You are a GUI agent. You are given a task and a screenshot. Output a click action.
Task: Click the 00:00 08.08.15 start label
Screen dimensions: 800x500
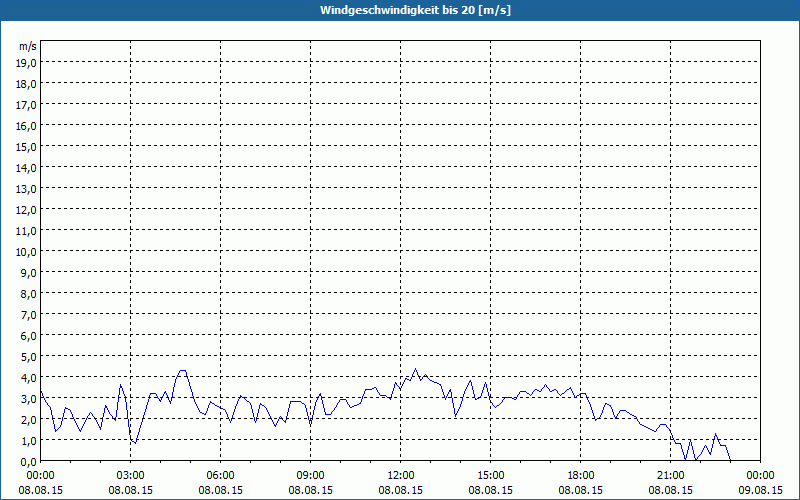click(x=41, y=483)
